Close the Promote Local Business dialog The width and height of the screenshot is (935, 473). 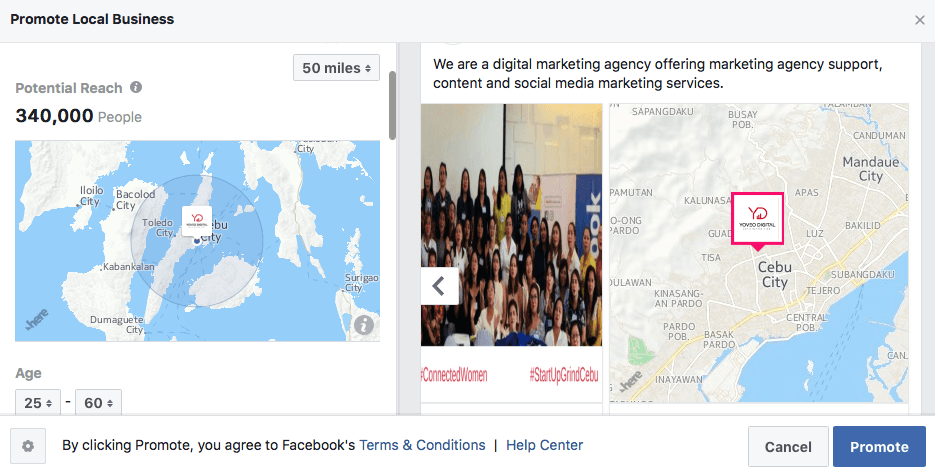pos(919,20)
